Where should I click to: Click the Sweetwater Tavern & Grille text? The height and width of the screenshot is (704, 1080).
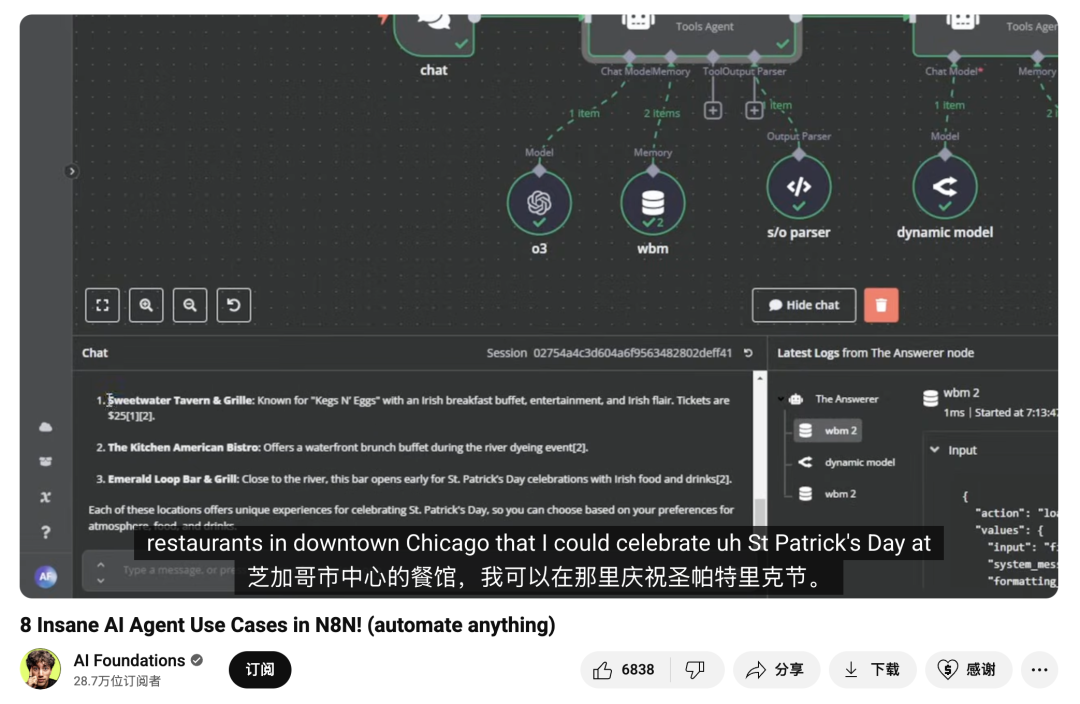180,400
